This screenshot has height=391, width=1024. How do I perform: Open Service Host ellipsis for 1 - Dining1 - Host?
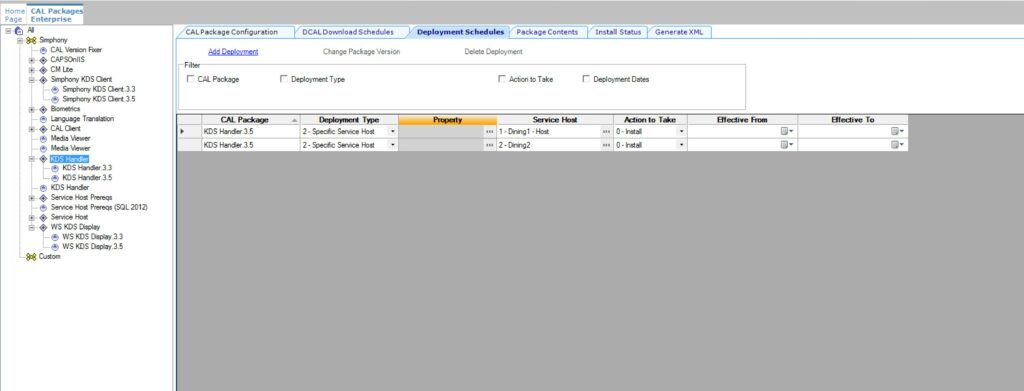tap(607, 131)
